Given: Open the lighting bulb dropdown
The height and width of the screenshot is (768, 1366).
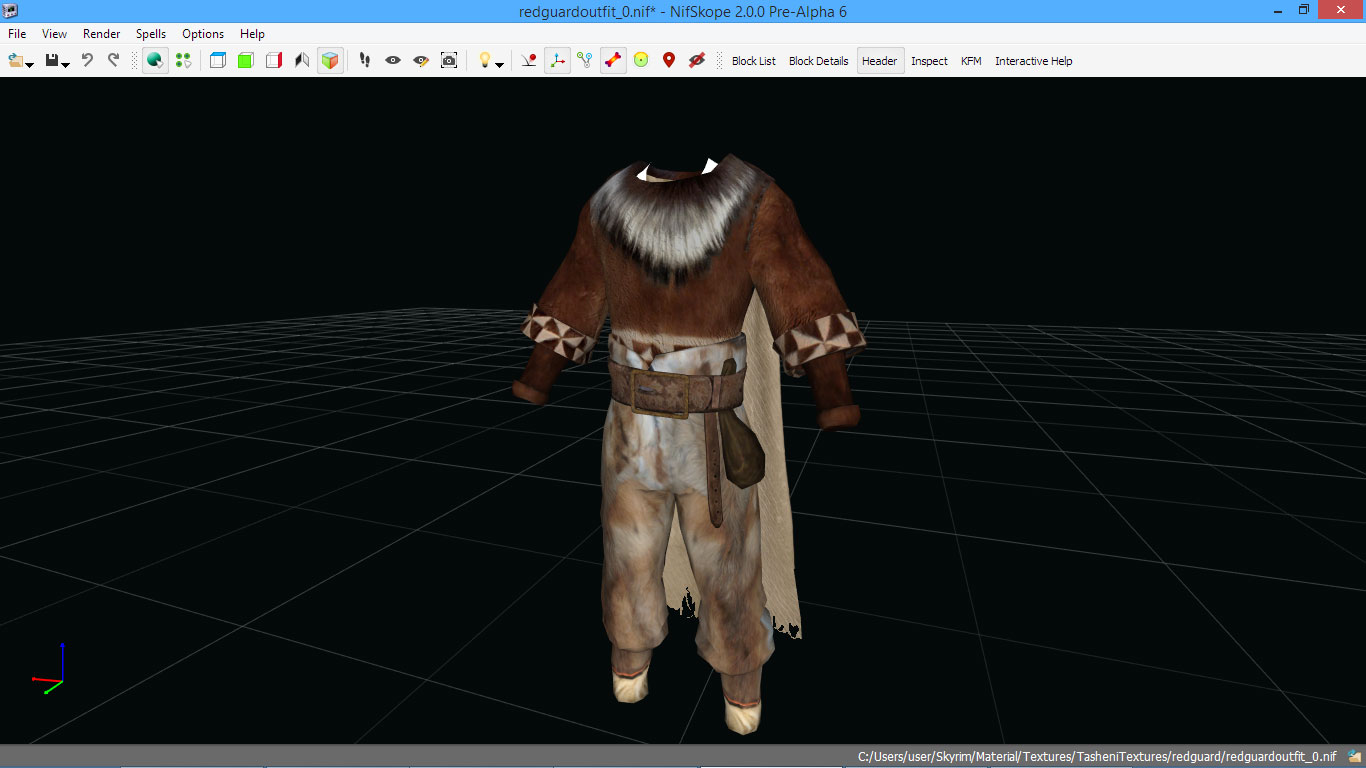Looking at the screenshot, I should 499,65.
